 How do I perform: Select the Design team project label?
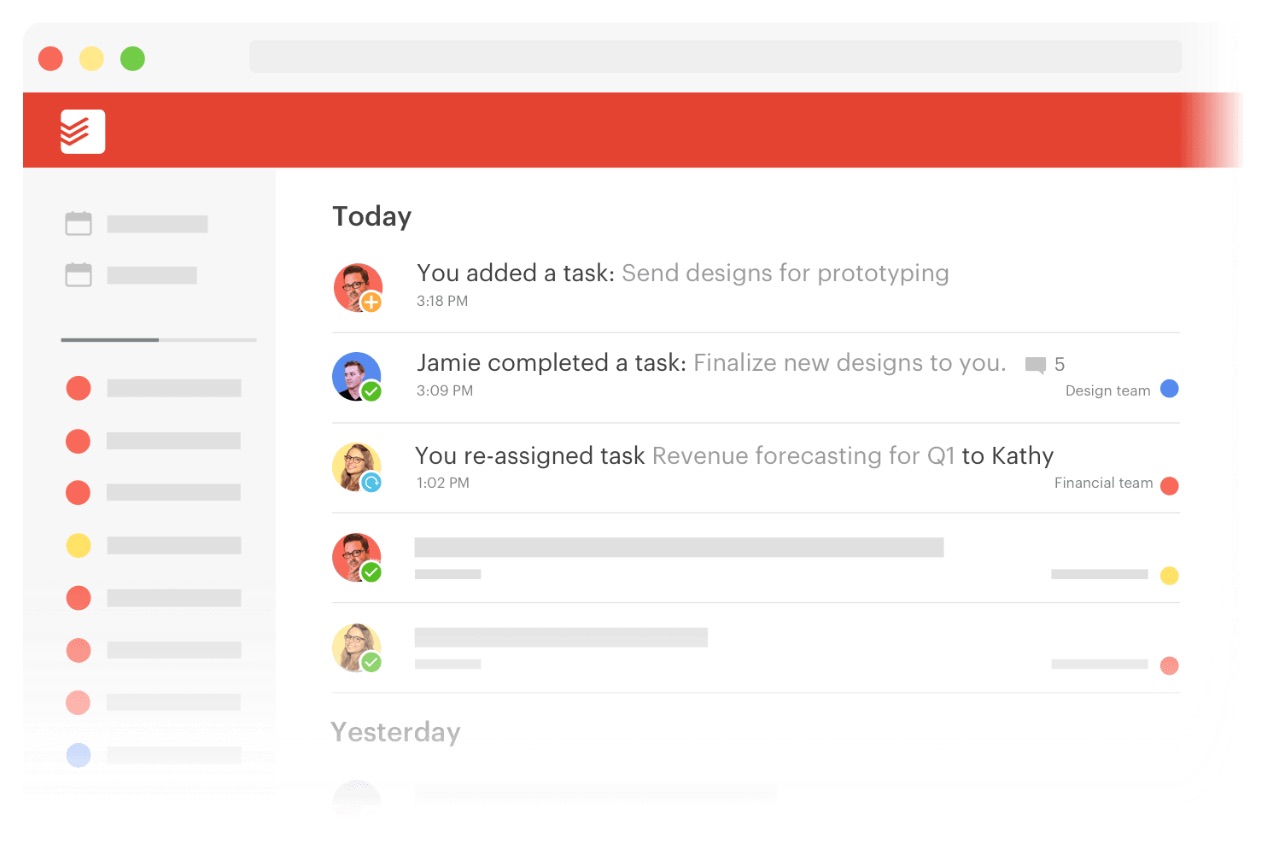1107,391
